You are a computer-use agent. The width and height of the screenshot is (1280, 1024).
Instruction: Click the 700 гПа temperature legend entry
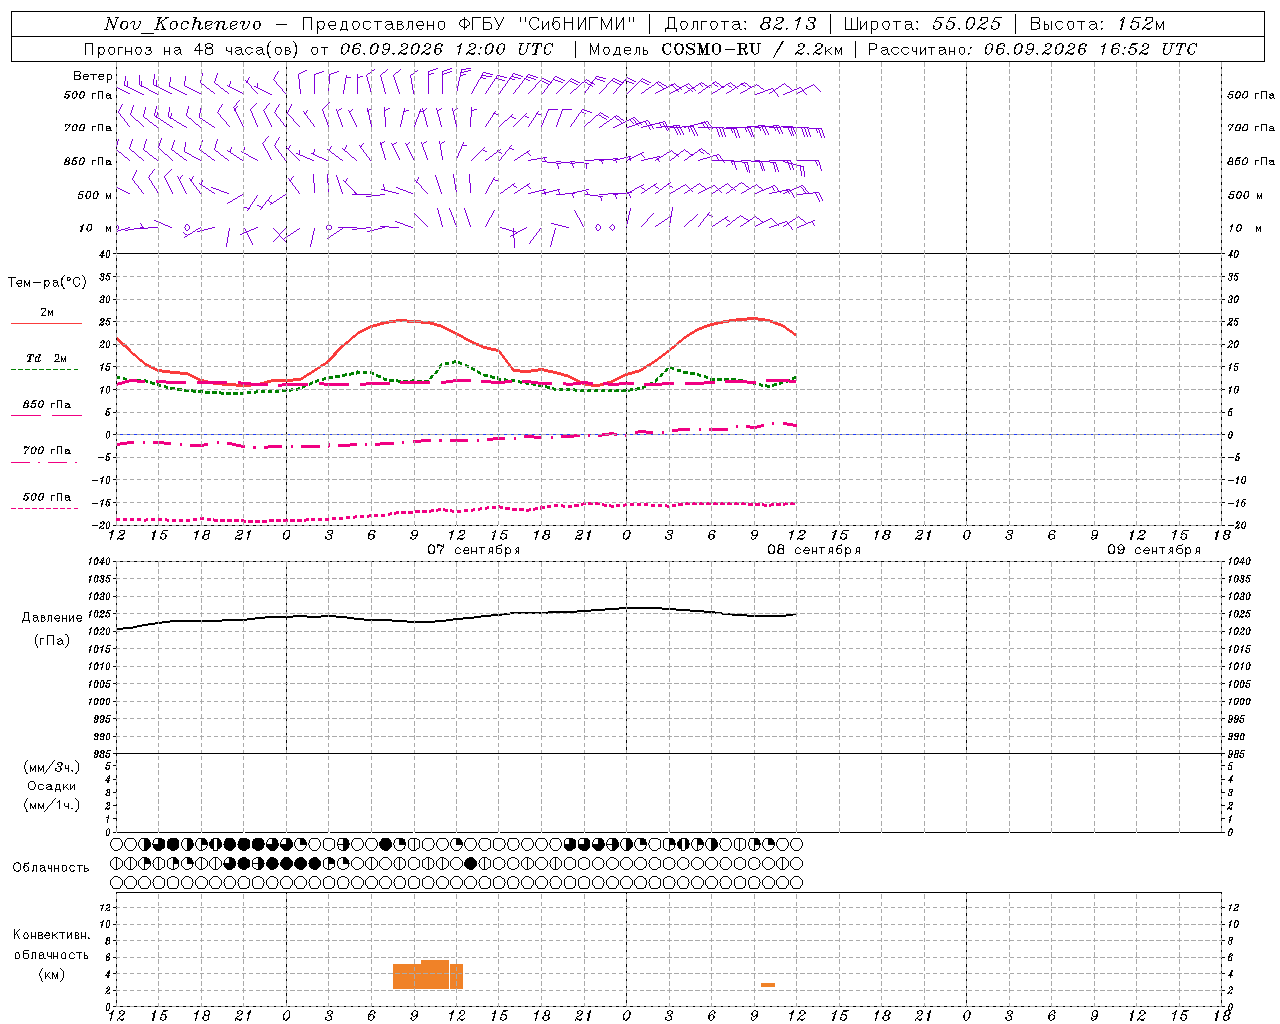[x=46, y=452]
